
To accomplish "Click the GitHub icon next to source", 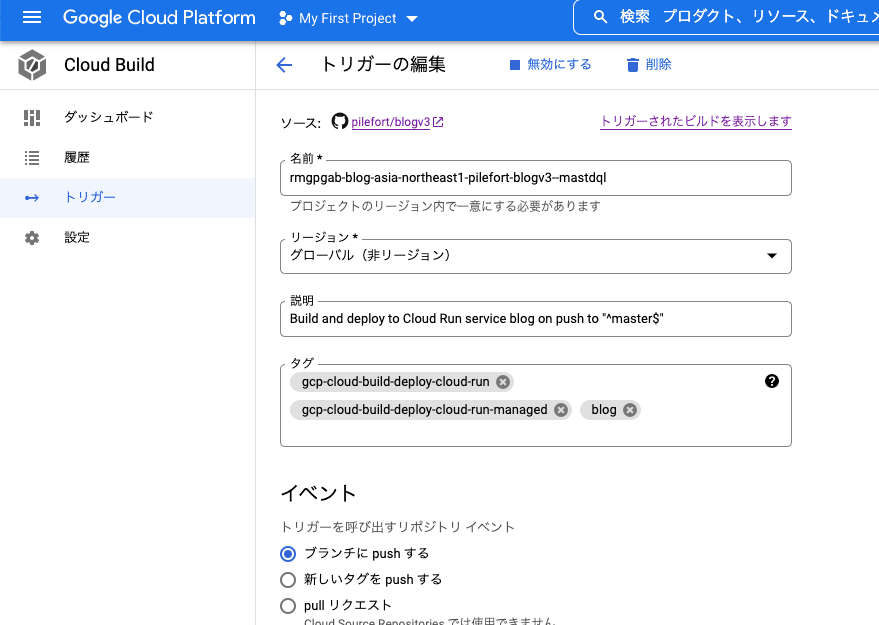I will tap(337, 123).
